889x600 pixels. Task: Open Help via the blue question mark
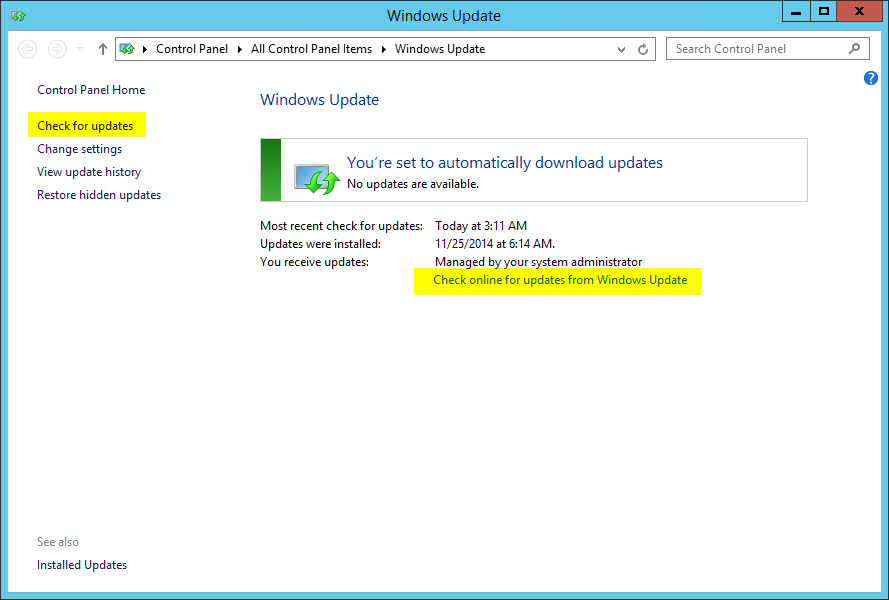pyautogui.click(x=871, y=78)
